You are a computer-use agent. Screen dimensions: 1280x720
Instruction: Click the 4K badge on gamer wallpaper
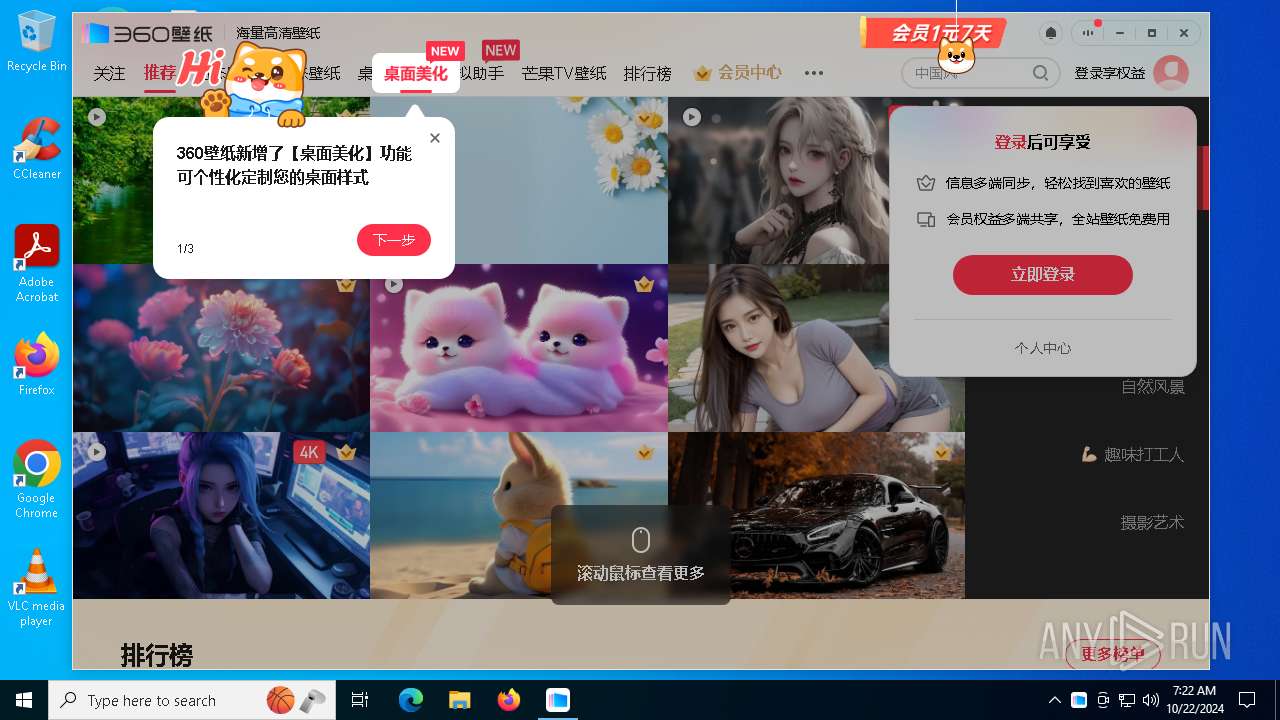[309, 452]
